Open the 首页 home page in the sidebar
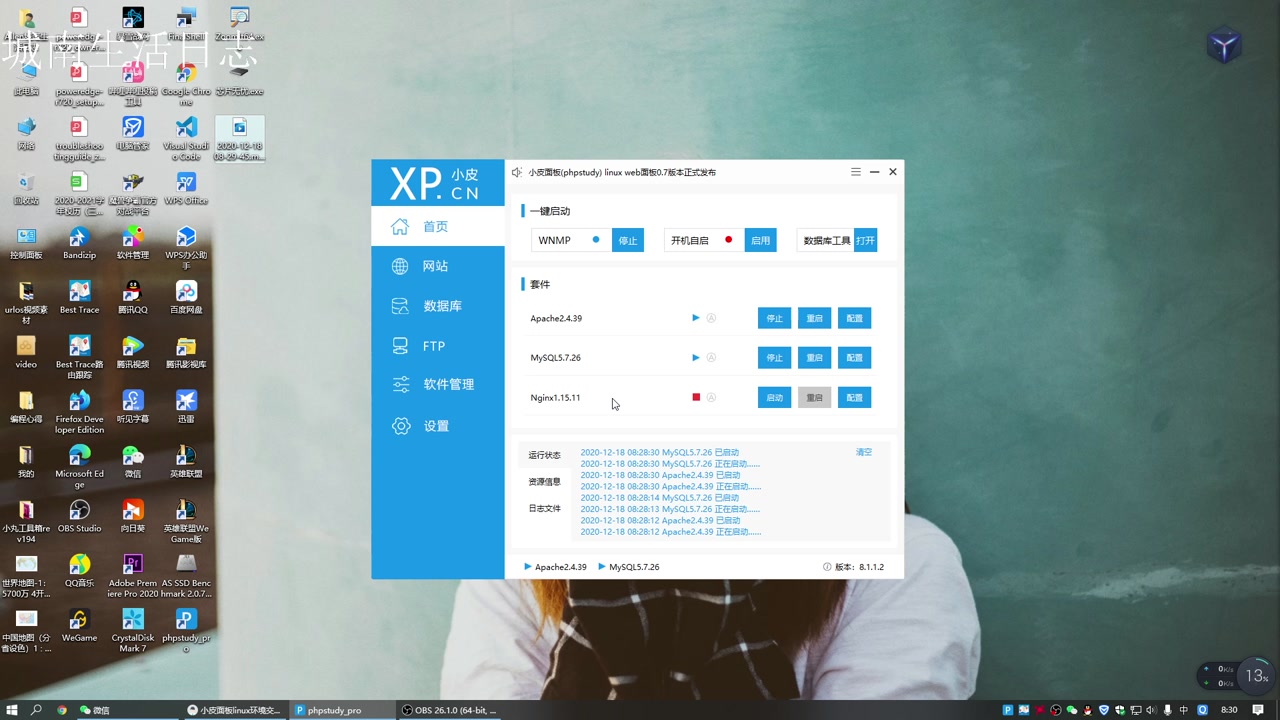The image size is (1280, 720). 437,227
